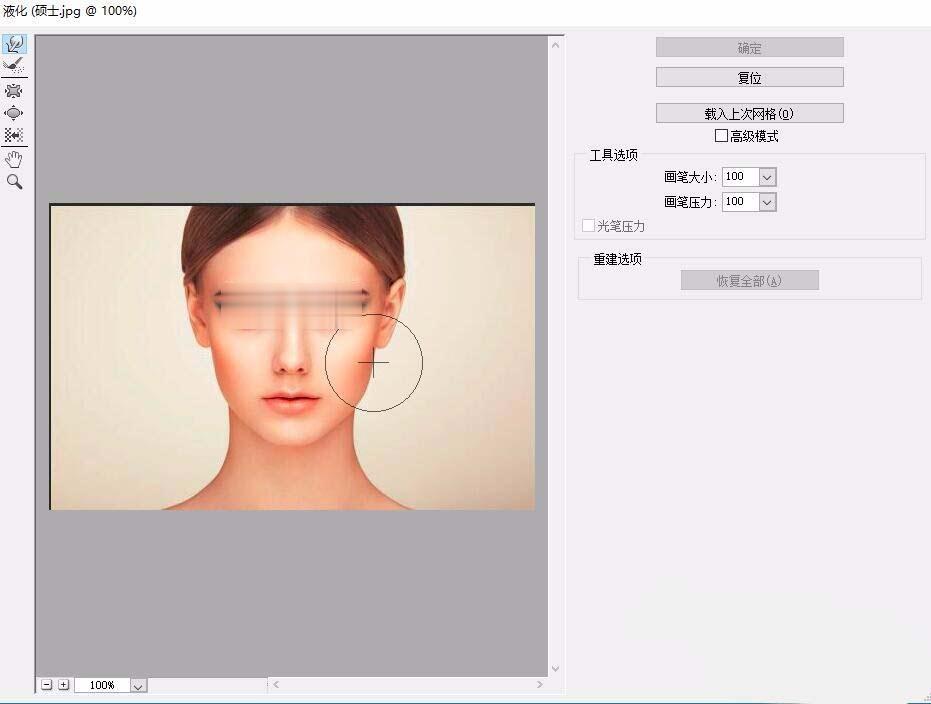The image size is (931, 704).
Task: Click the 载入上次网格 button
Action: [x=749, y=113]
